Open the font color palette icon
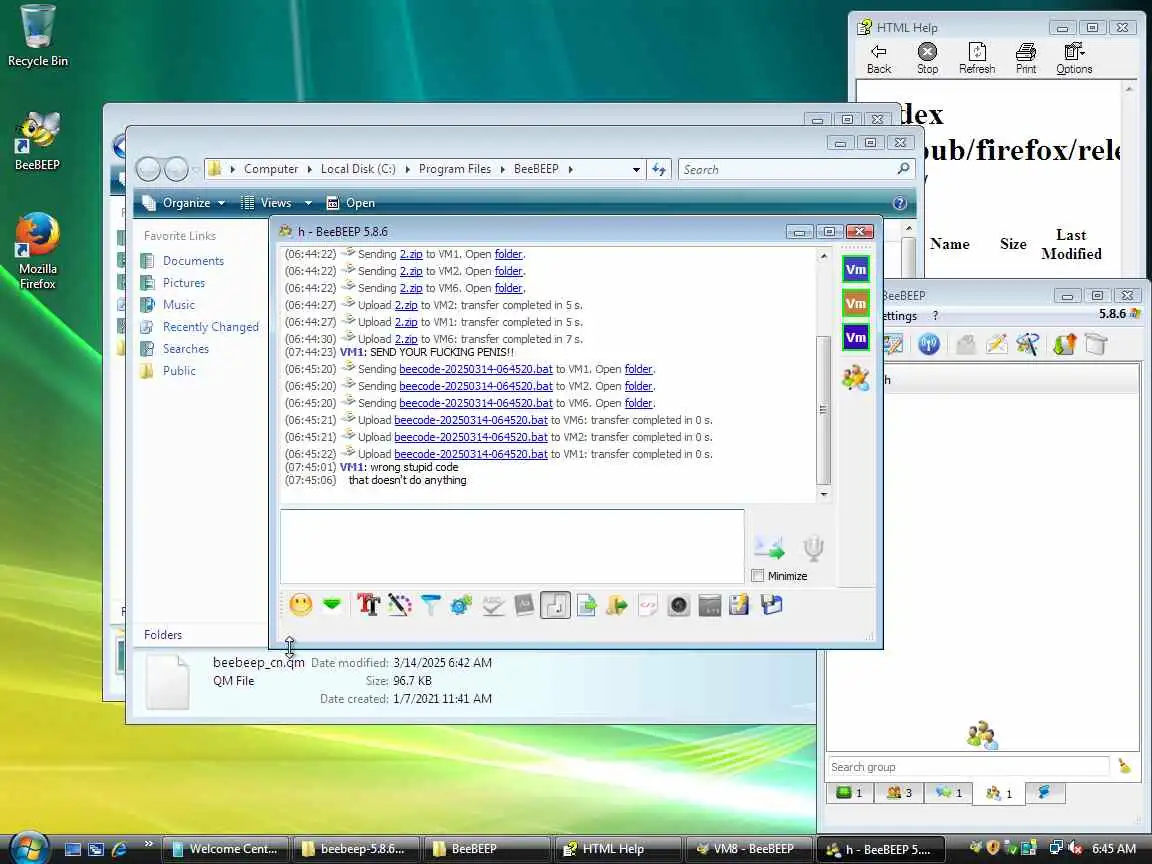Screen dimensions: 1152x864 [400, 605]
